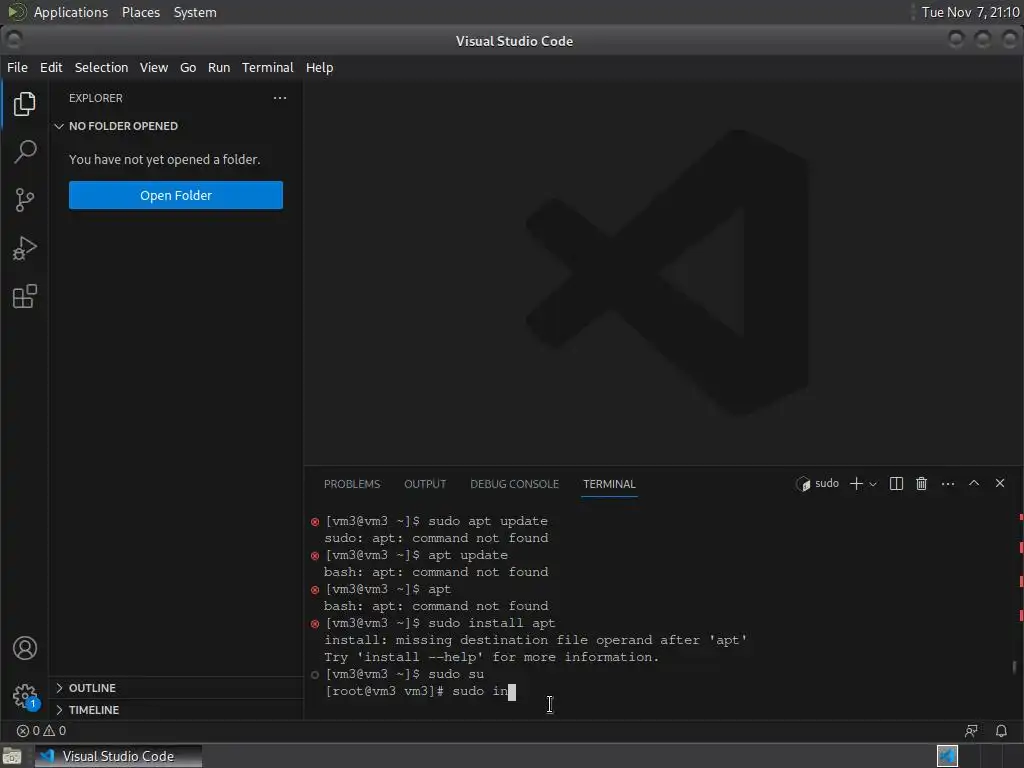Viewport: 1024px width, 768px height.
Task: Kill terminal with trash icon
Action: [x=921, y=484]
